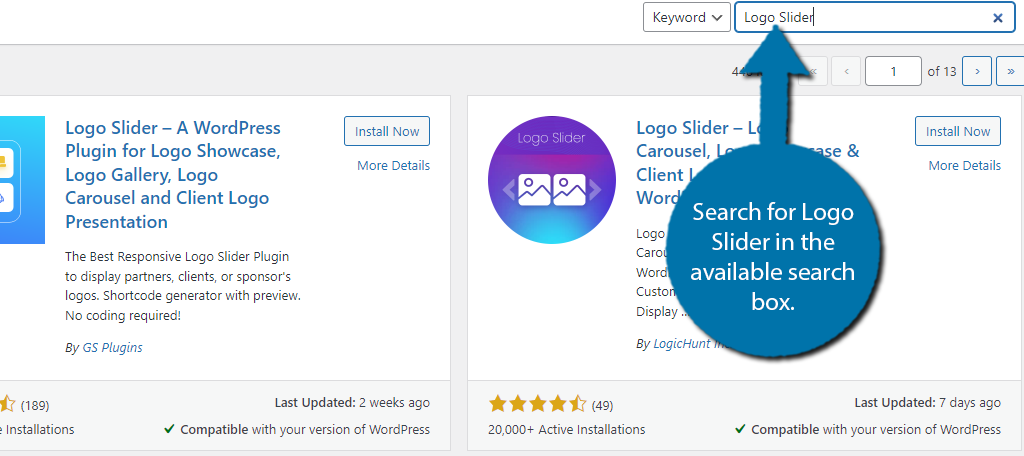Open the Keyword search type dropdown
The width and height of the screenshot is (1024, 456).
tap(686, 18)
